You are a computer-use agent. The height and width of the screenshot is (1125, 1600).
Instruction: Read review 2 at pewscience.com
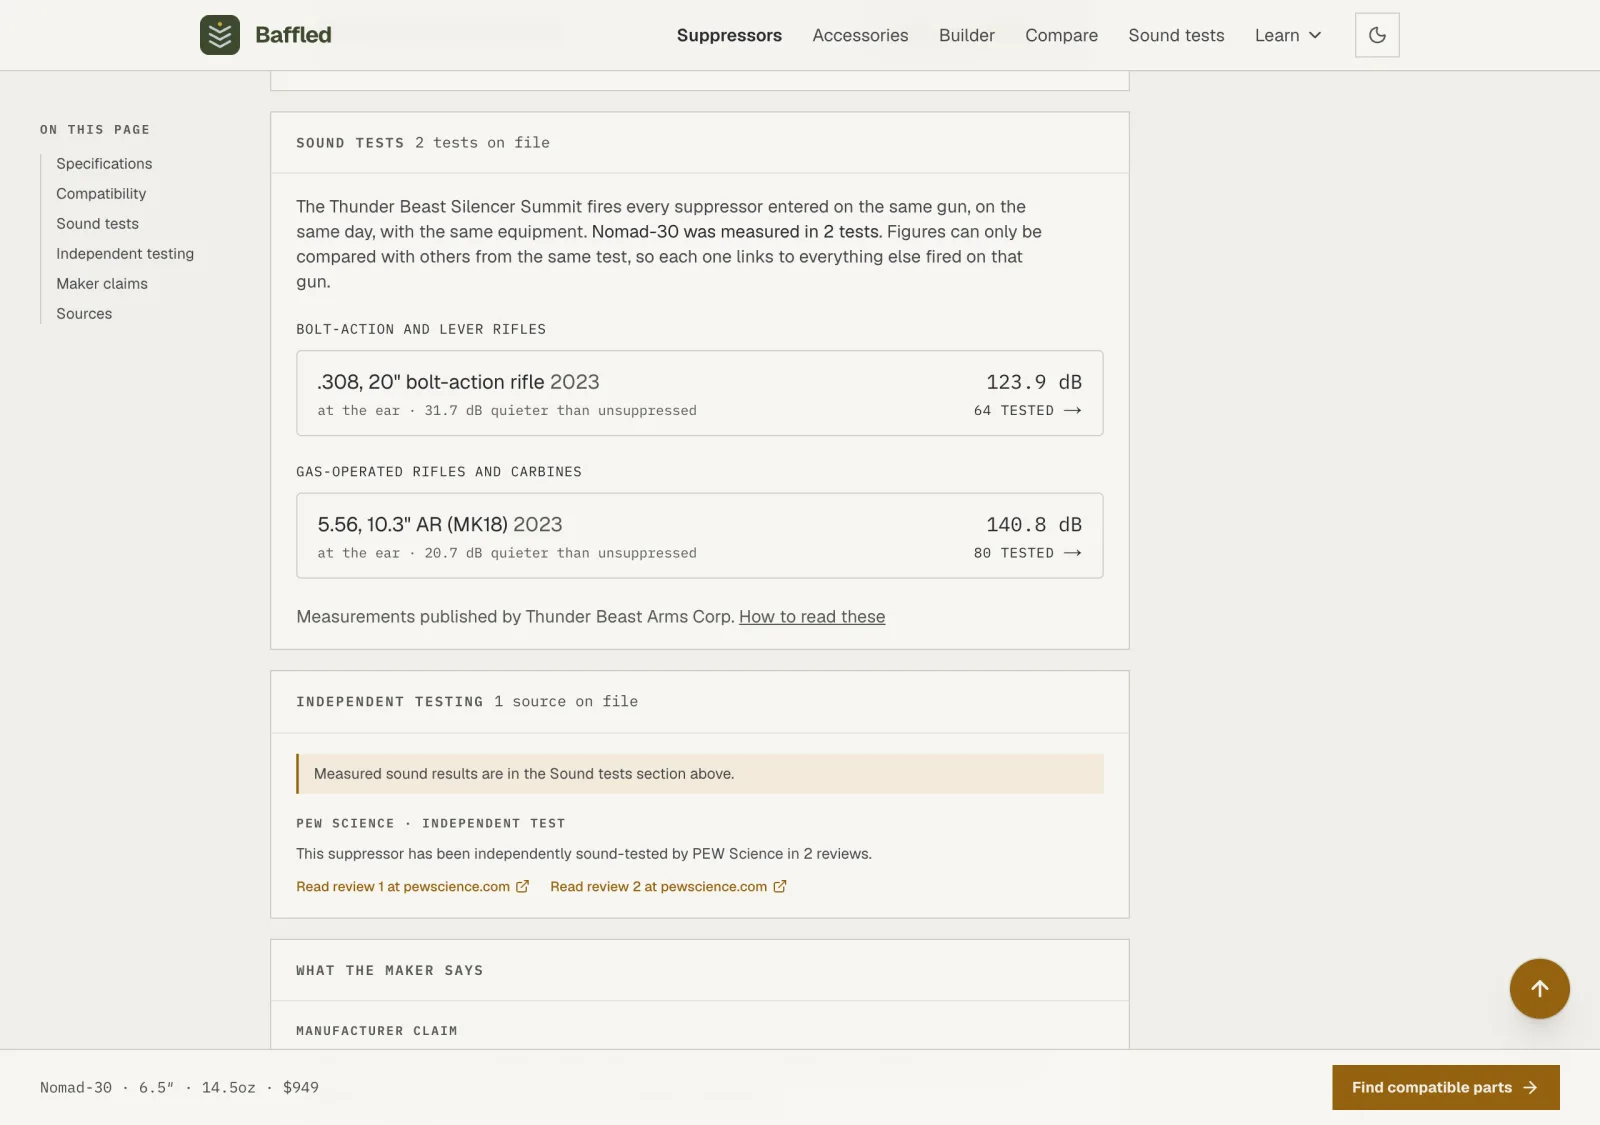[x=658, y=887]
